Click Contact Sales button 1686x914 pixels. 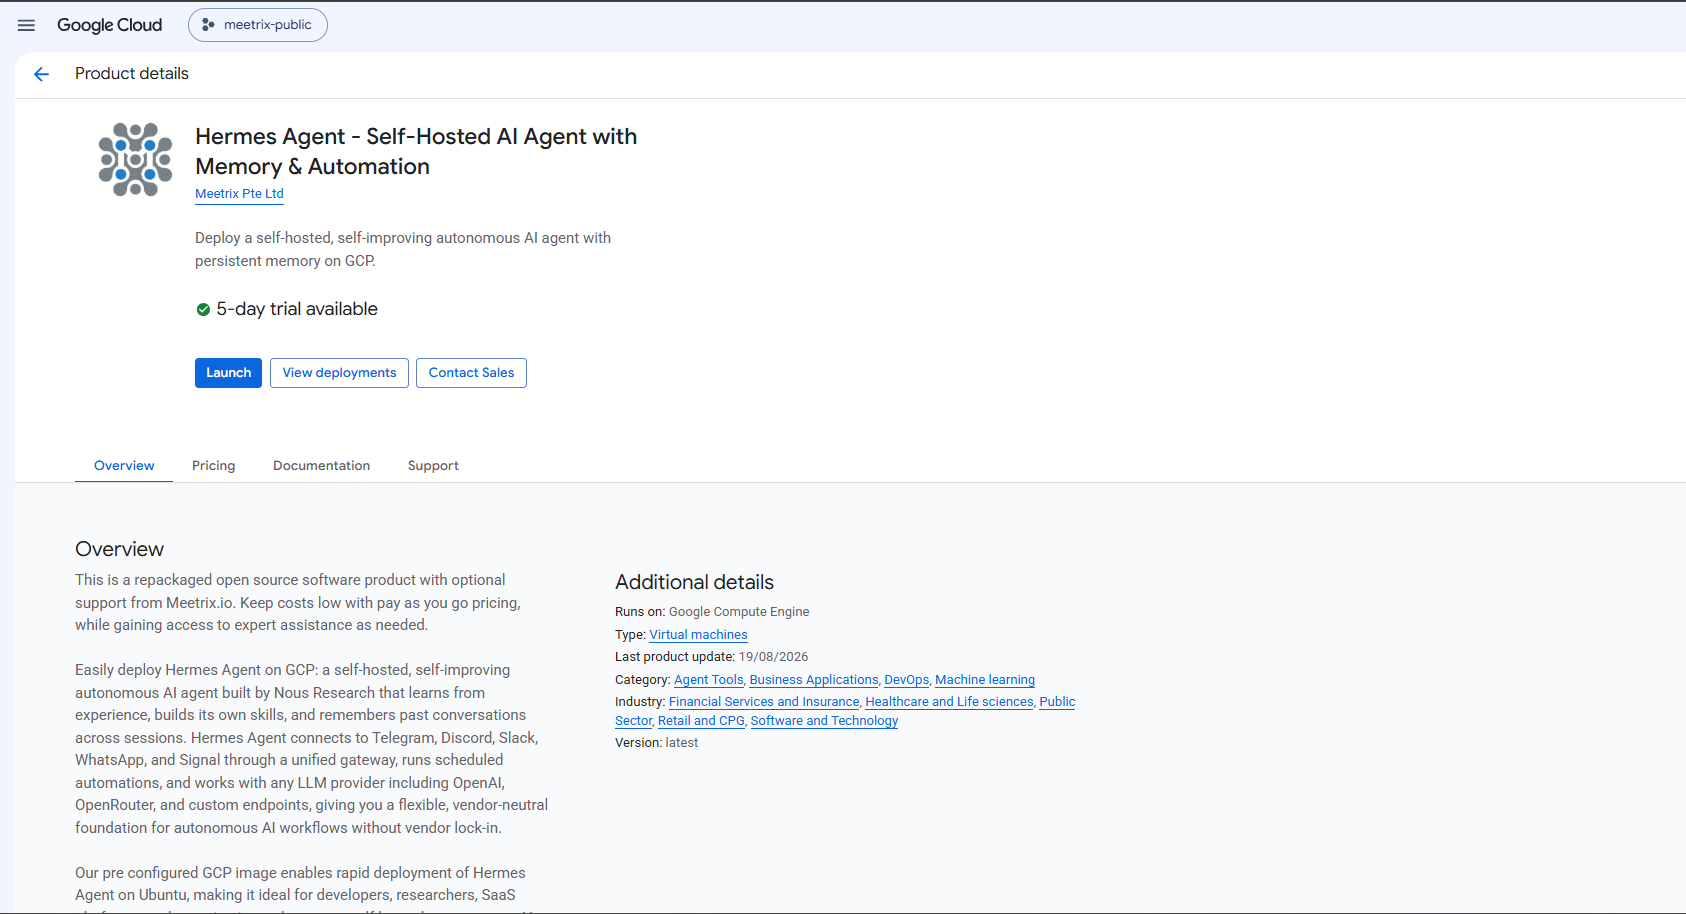pyautogui.click(x=471, y=373)
